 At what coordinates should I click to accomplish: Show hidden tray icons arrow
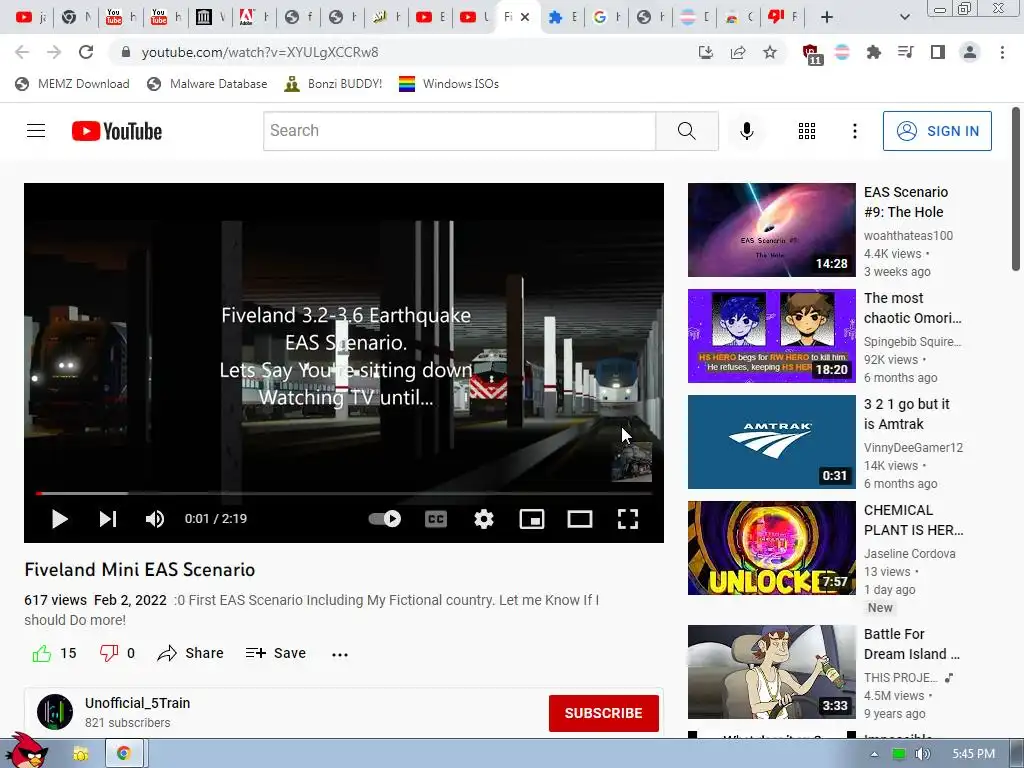coord(874,754)
